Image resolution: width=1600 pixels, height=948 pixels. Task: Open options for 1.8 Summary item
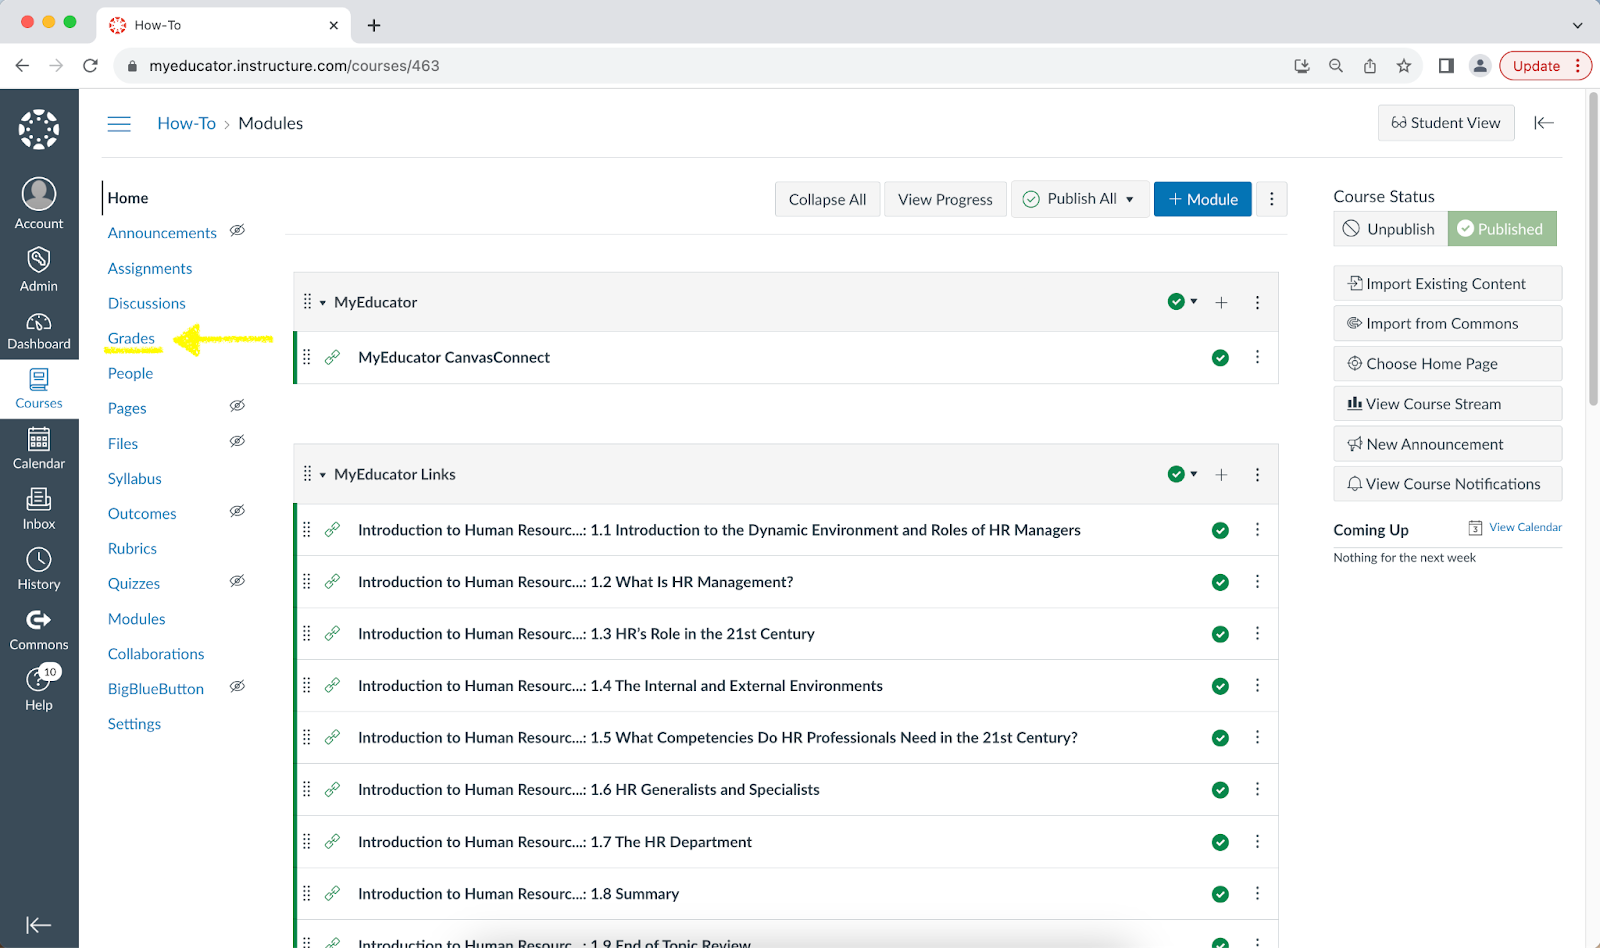(1257, 894)
